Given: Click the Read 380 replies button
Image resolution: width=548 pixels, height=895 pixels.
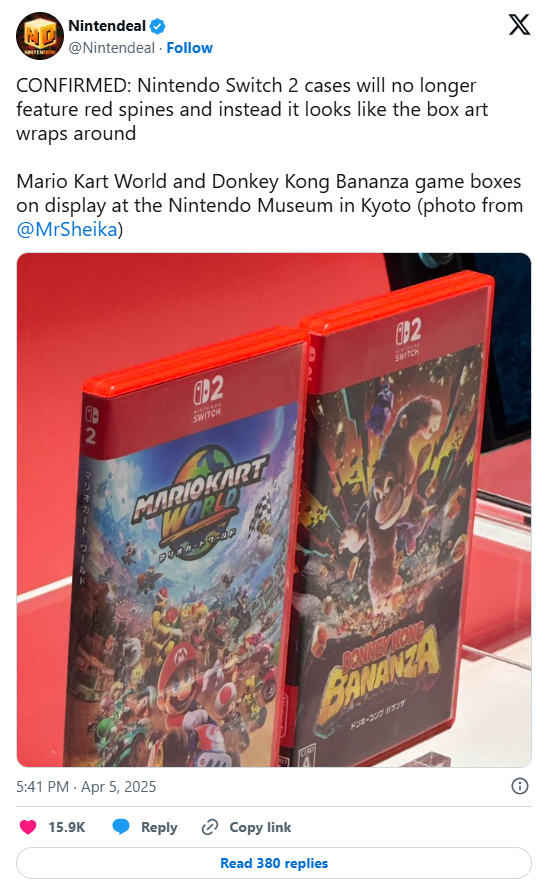Looking at the screenshot, I should [274, 863].
